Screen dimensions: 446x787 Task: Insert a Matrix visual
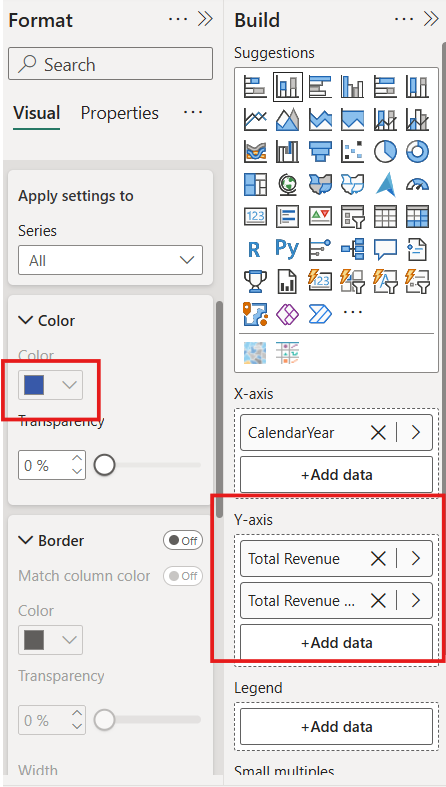pyautogui.click(x=417, y=216)
